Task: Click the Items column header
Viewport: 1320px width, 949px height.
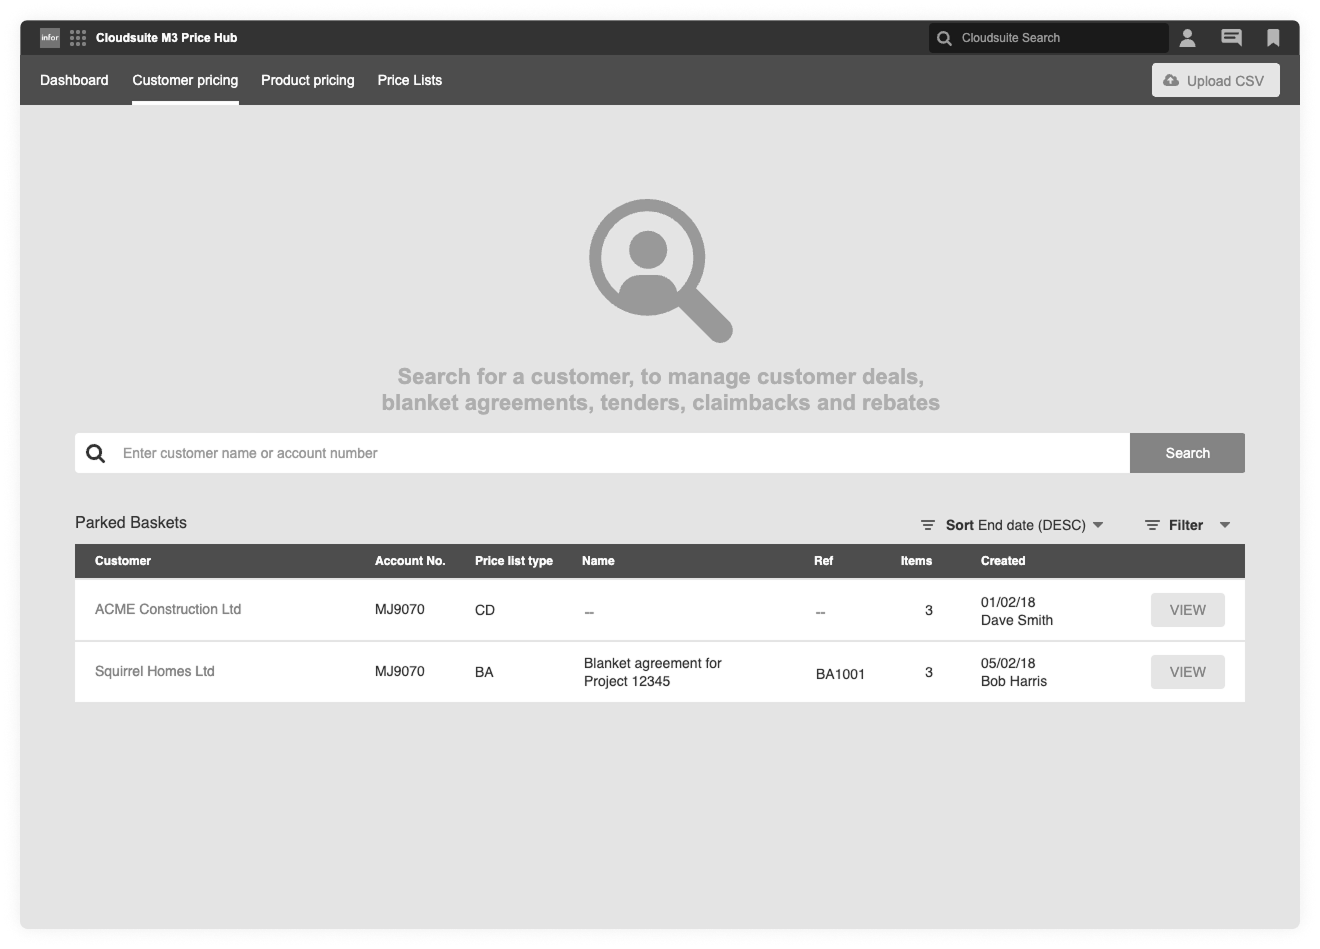Action: 916,561
